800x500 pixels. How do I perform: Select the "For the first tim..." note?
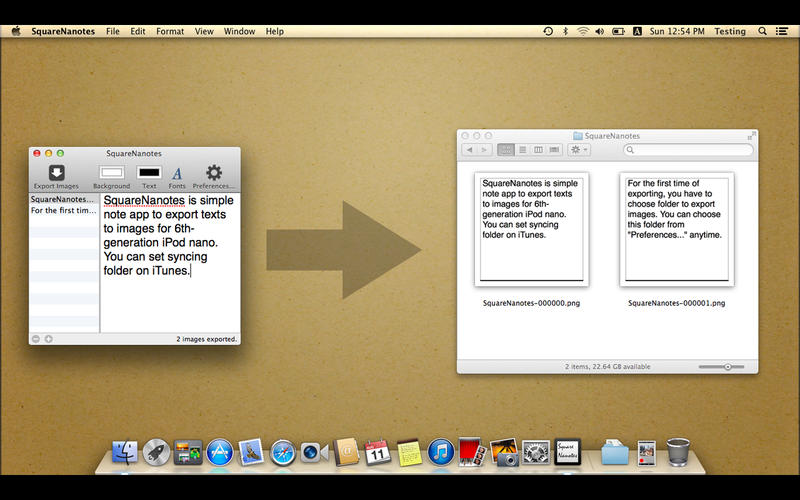click(64, 211)
